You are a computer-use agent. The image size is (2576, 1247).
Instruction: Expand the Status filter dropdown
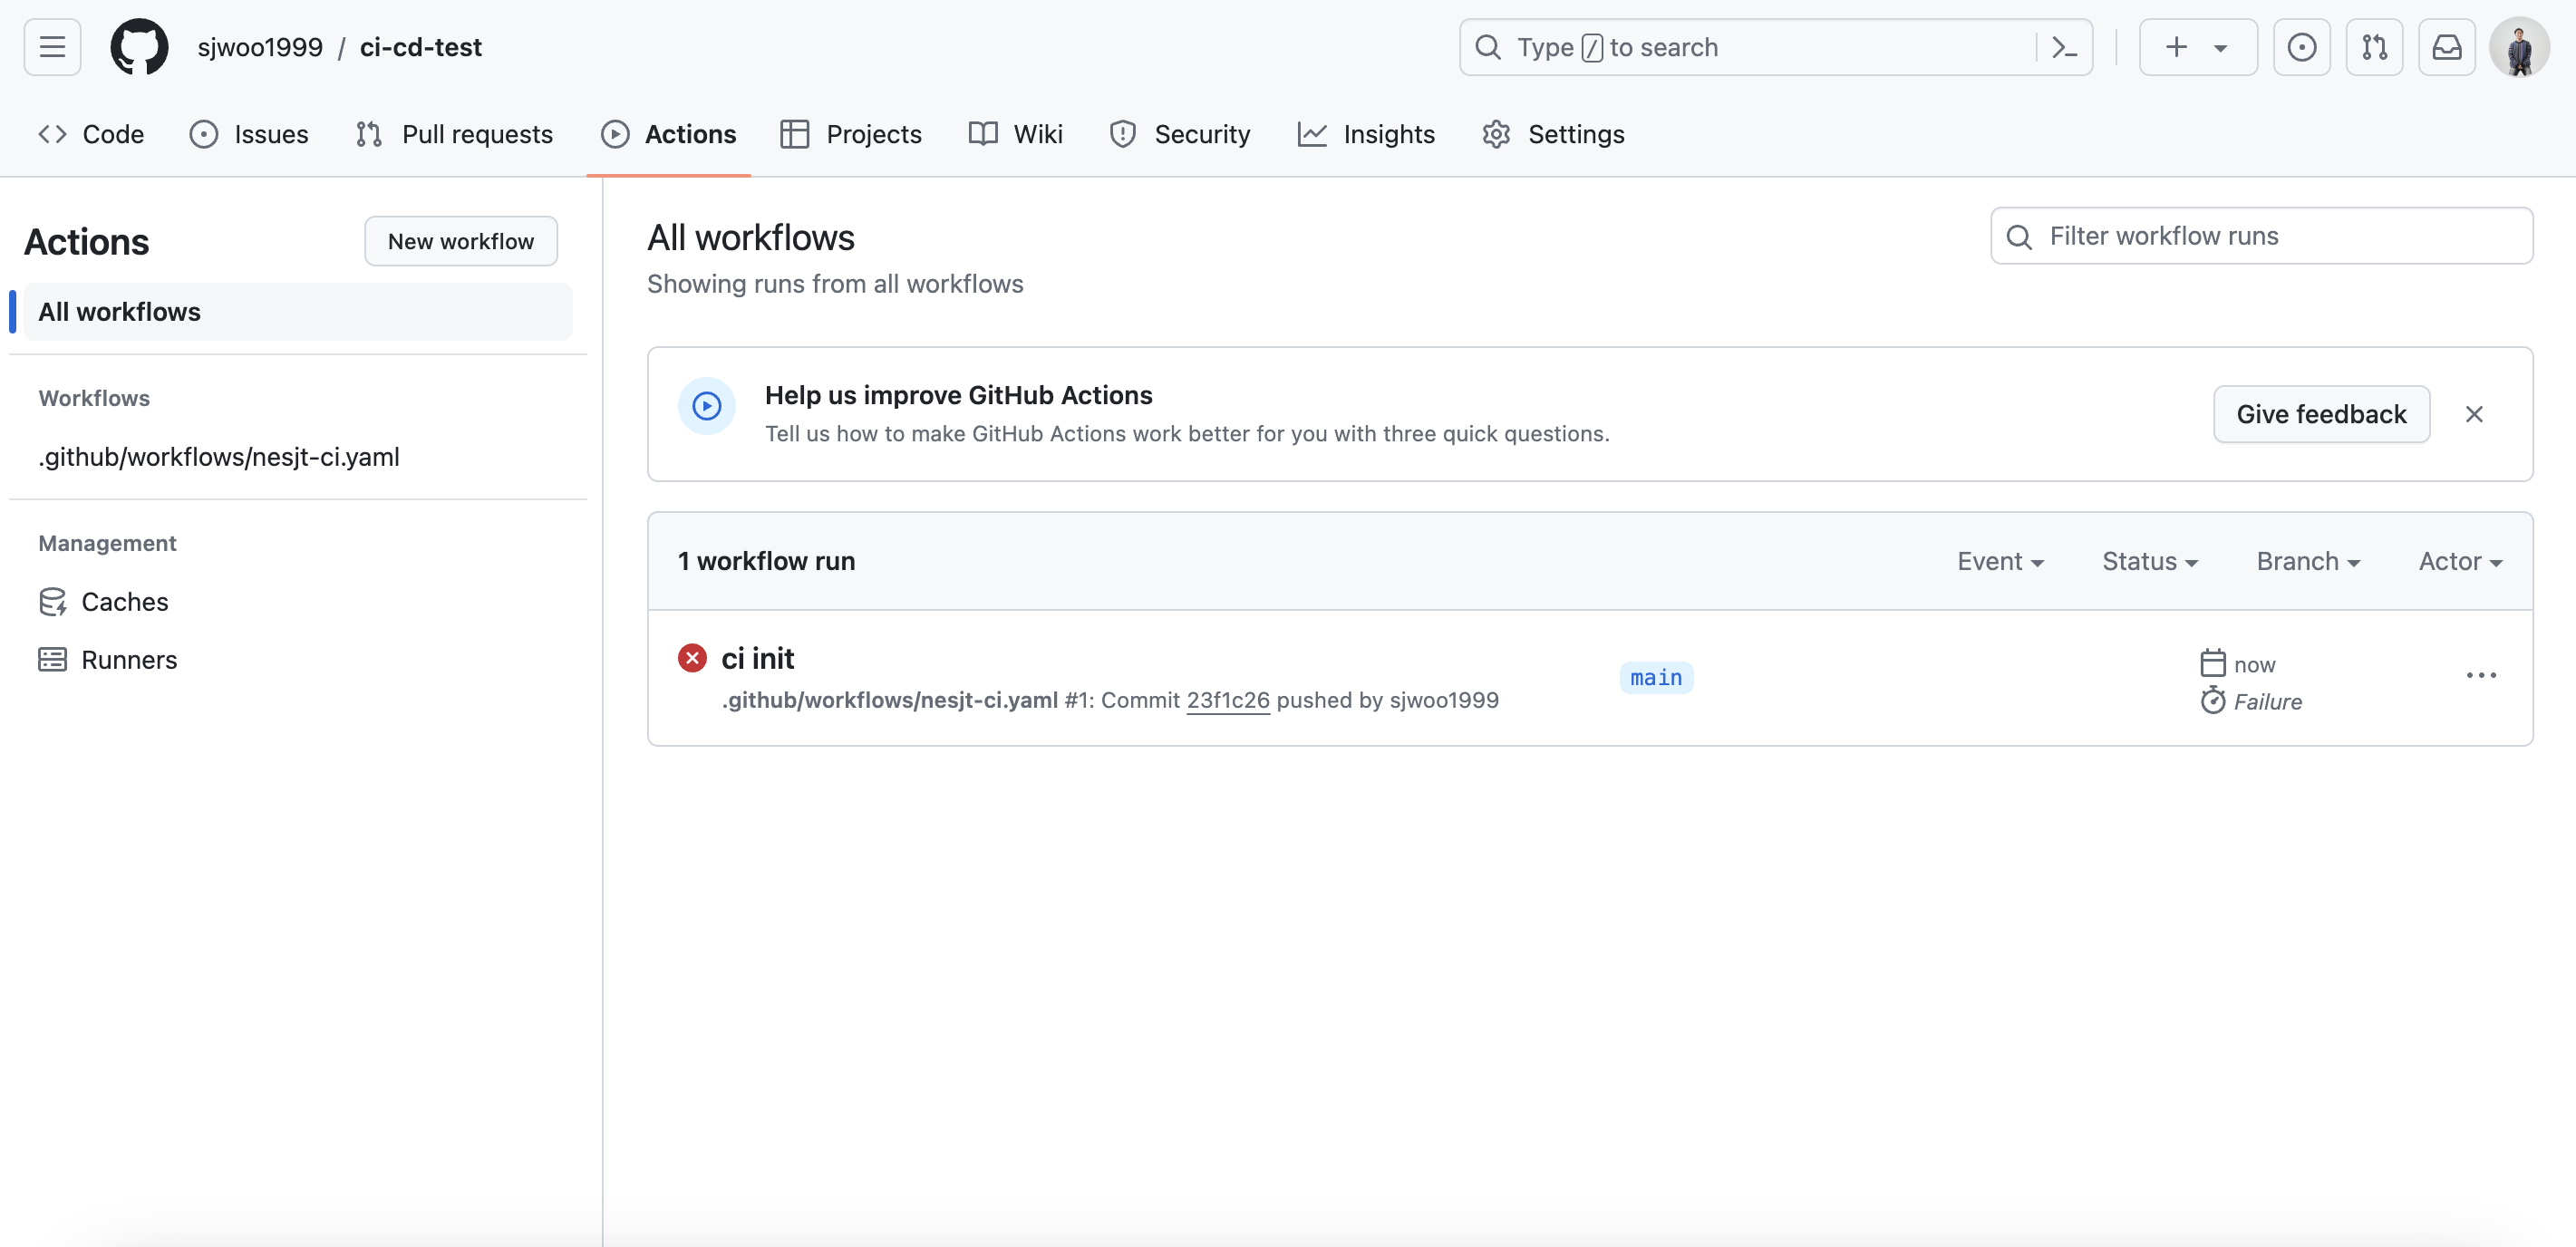click(2149, 561)
